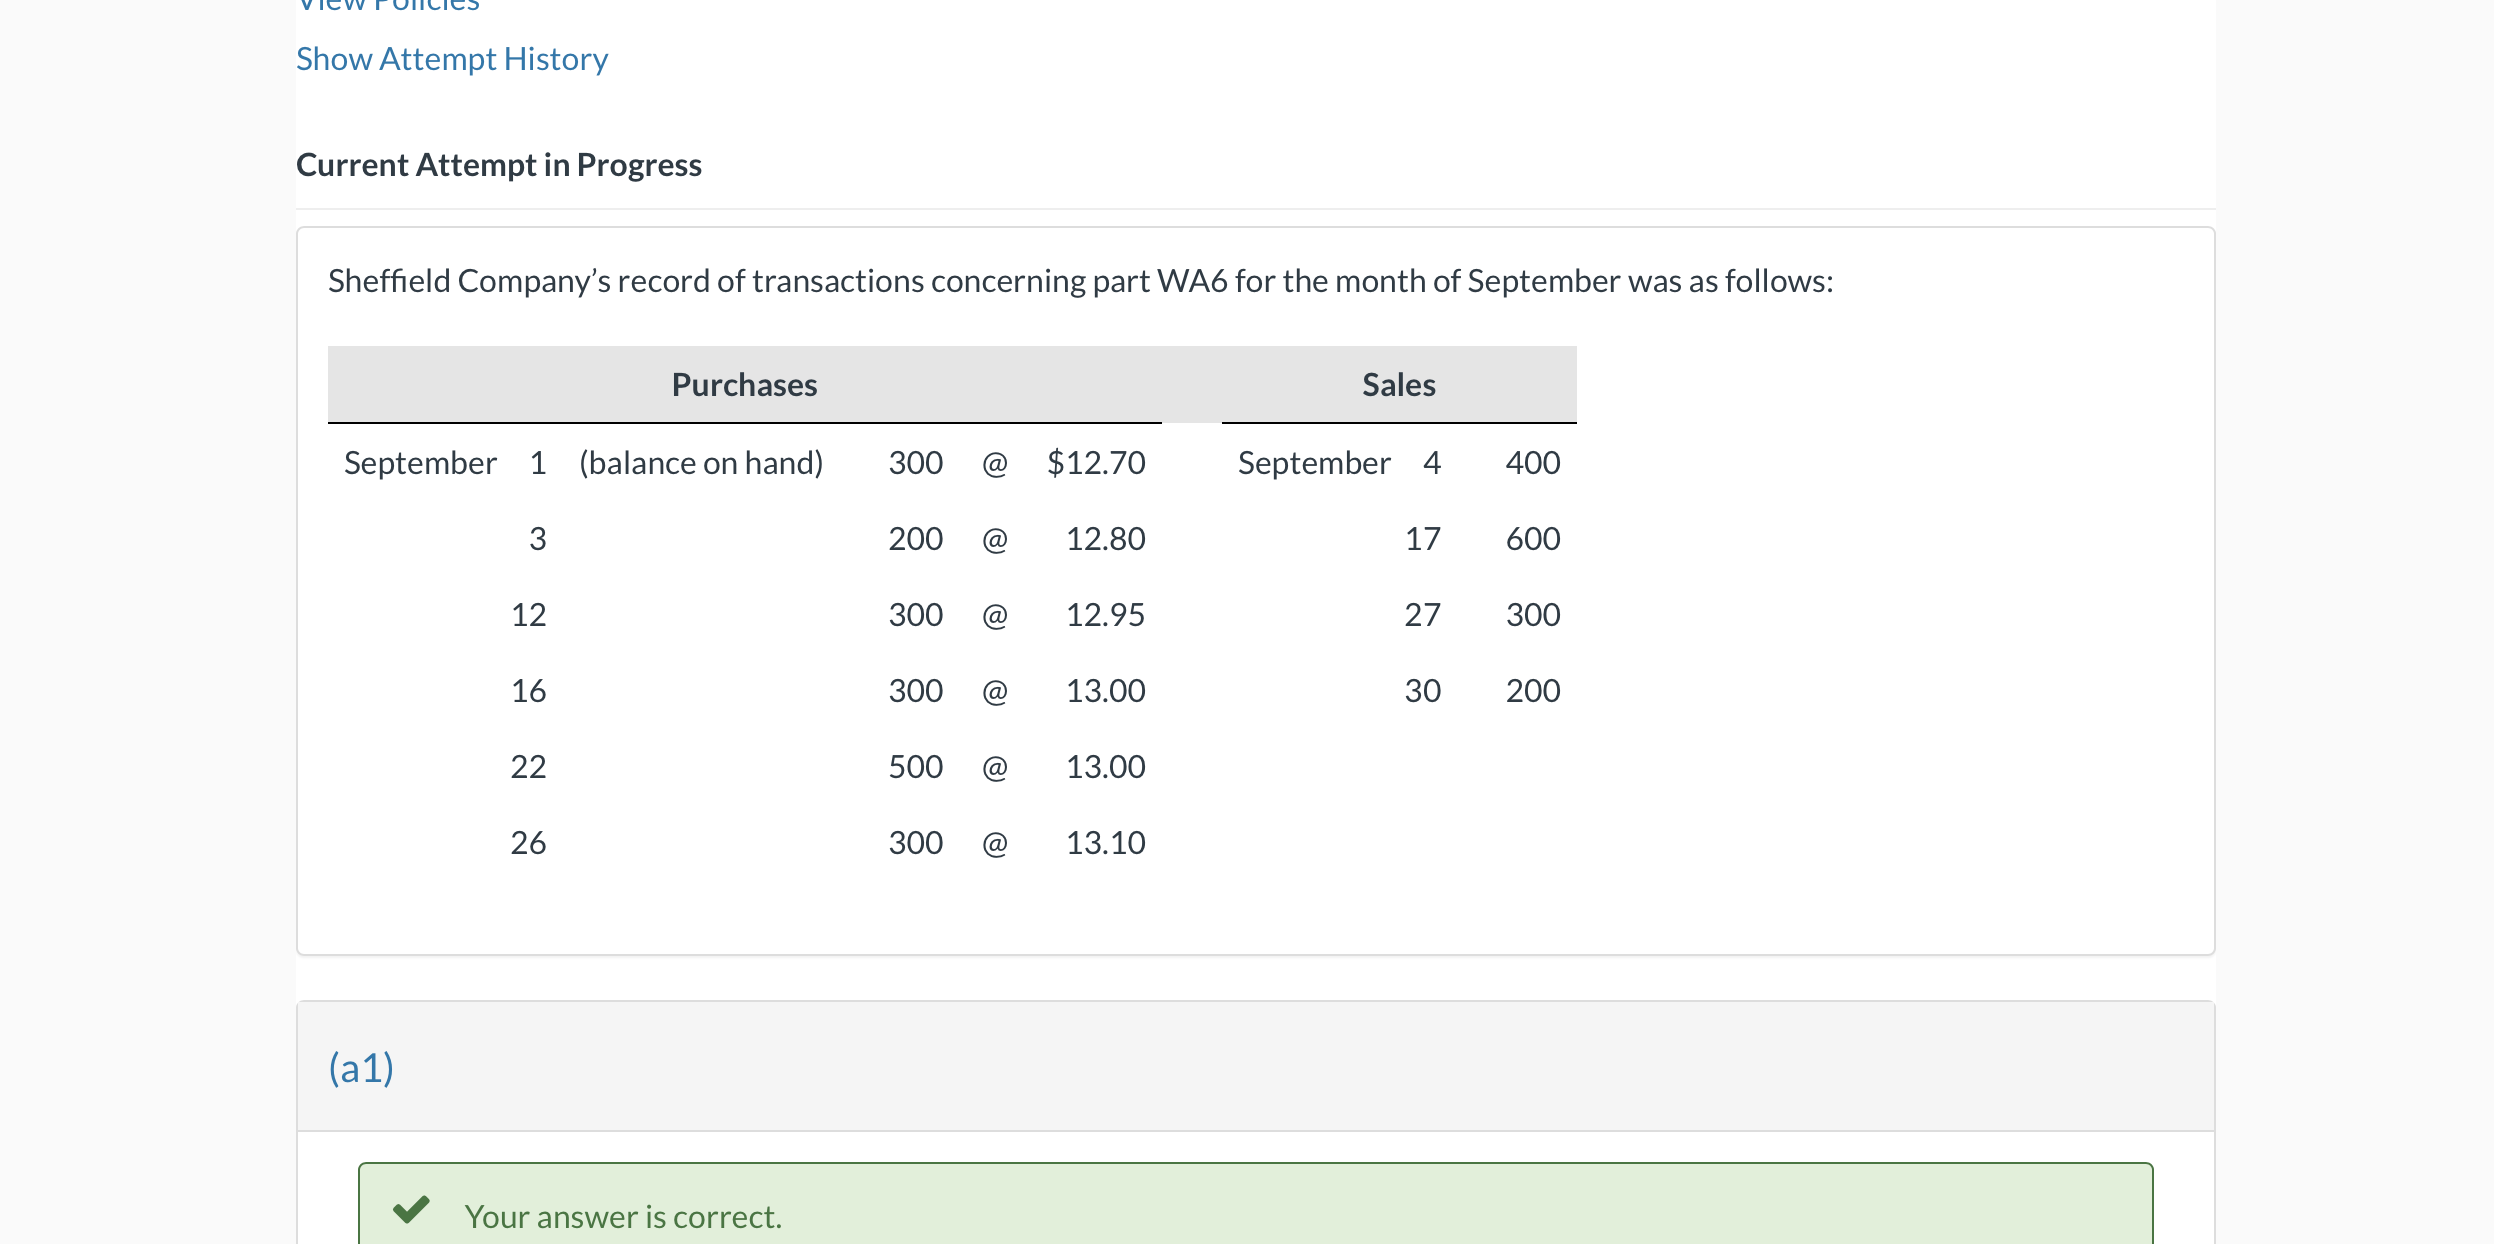Click the September 22 purchase date cell
This screenshot has width=2494, height=1244.
click(x=528, y=767)
